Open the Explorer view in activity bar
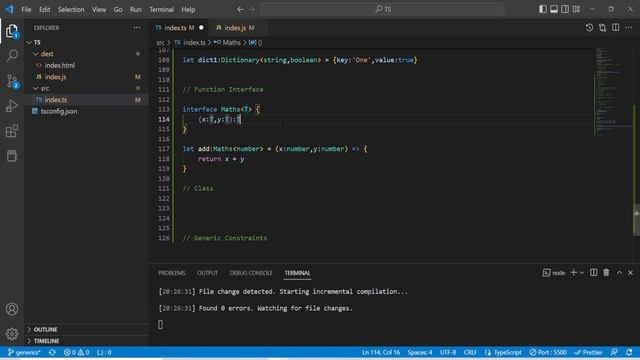 [12, 31]
